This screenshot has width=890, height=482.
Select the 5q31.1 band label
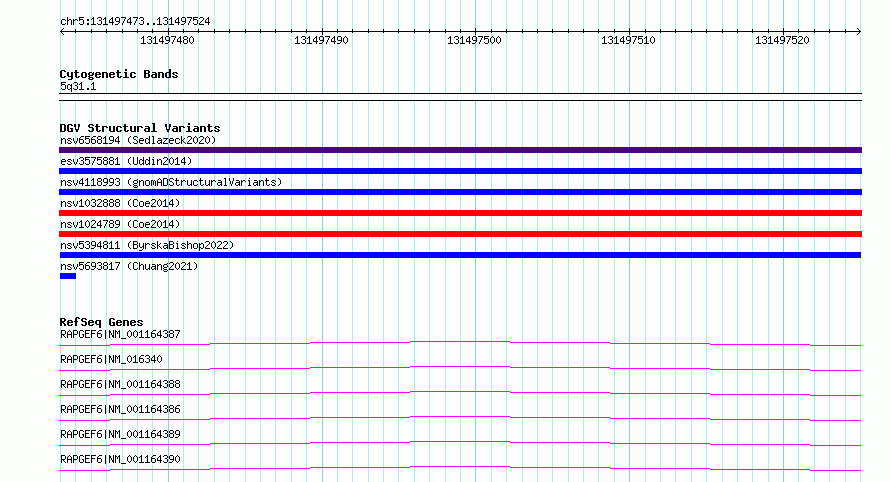pyautogui.click(x=78, y=86)
